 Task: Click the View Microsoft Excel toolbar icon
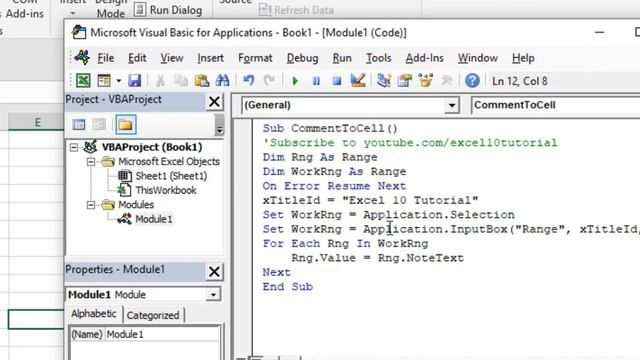[83, 81]
